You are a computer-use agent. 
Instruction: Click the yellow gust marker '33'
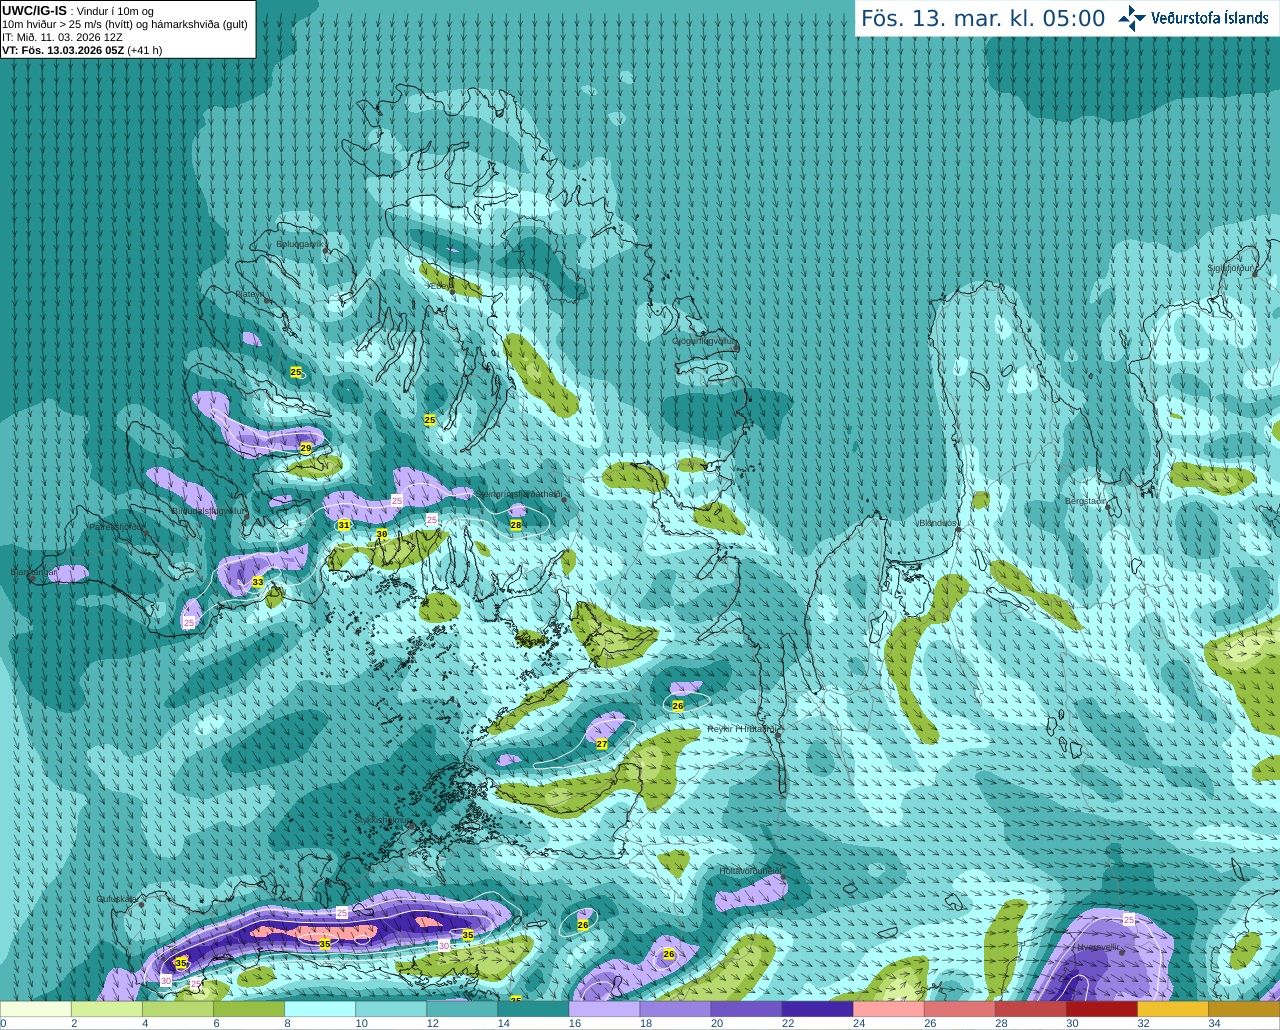tap(258, 582)
